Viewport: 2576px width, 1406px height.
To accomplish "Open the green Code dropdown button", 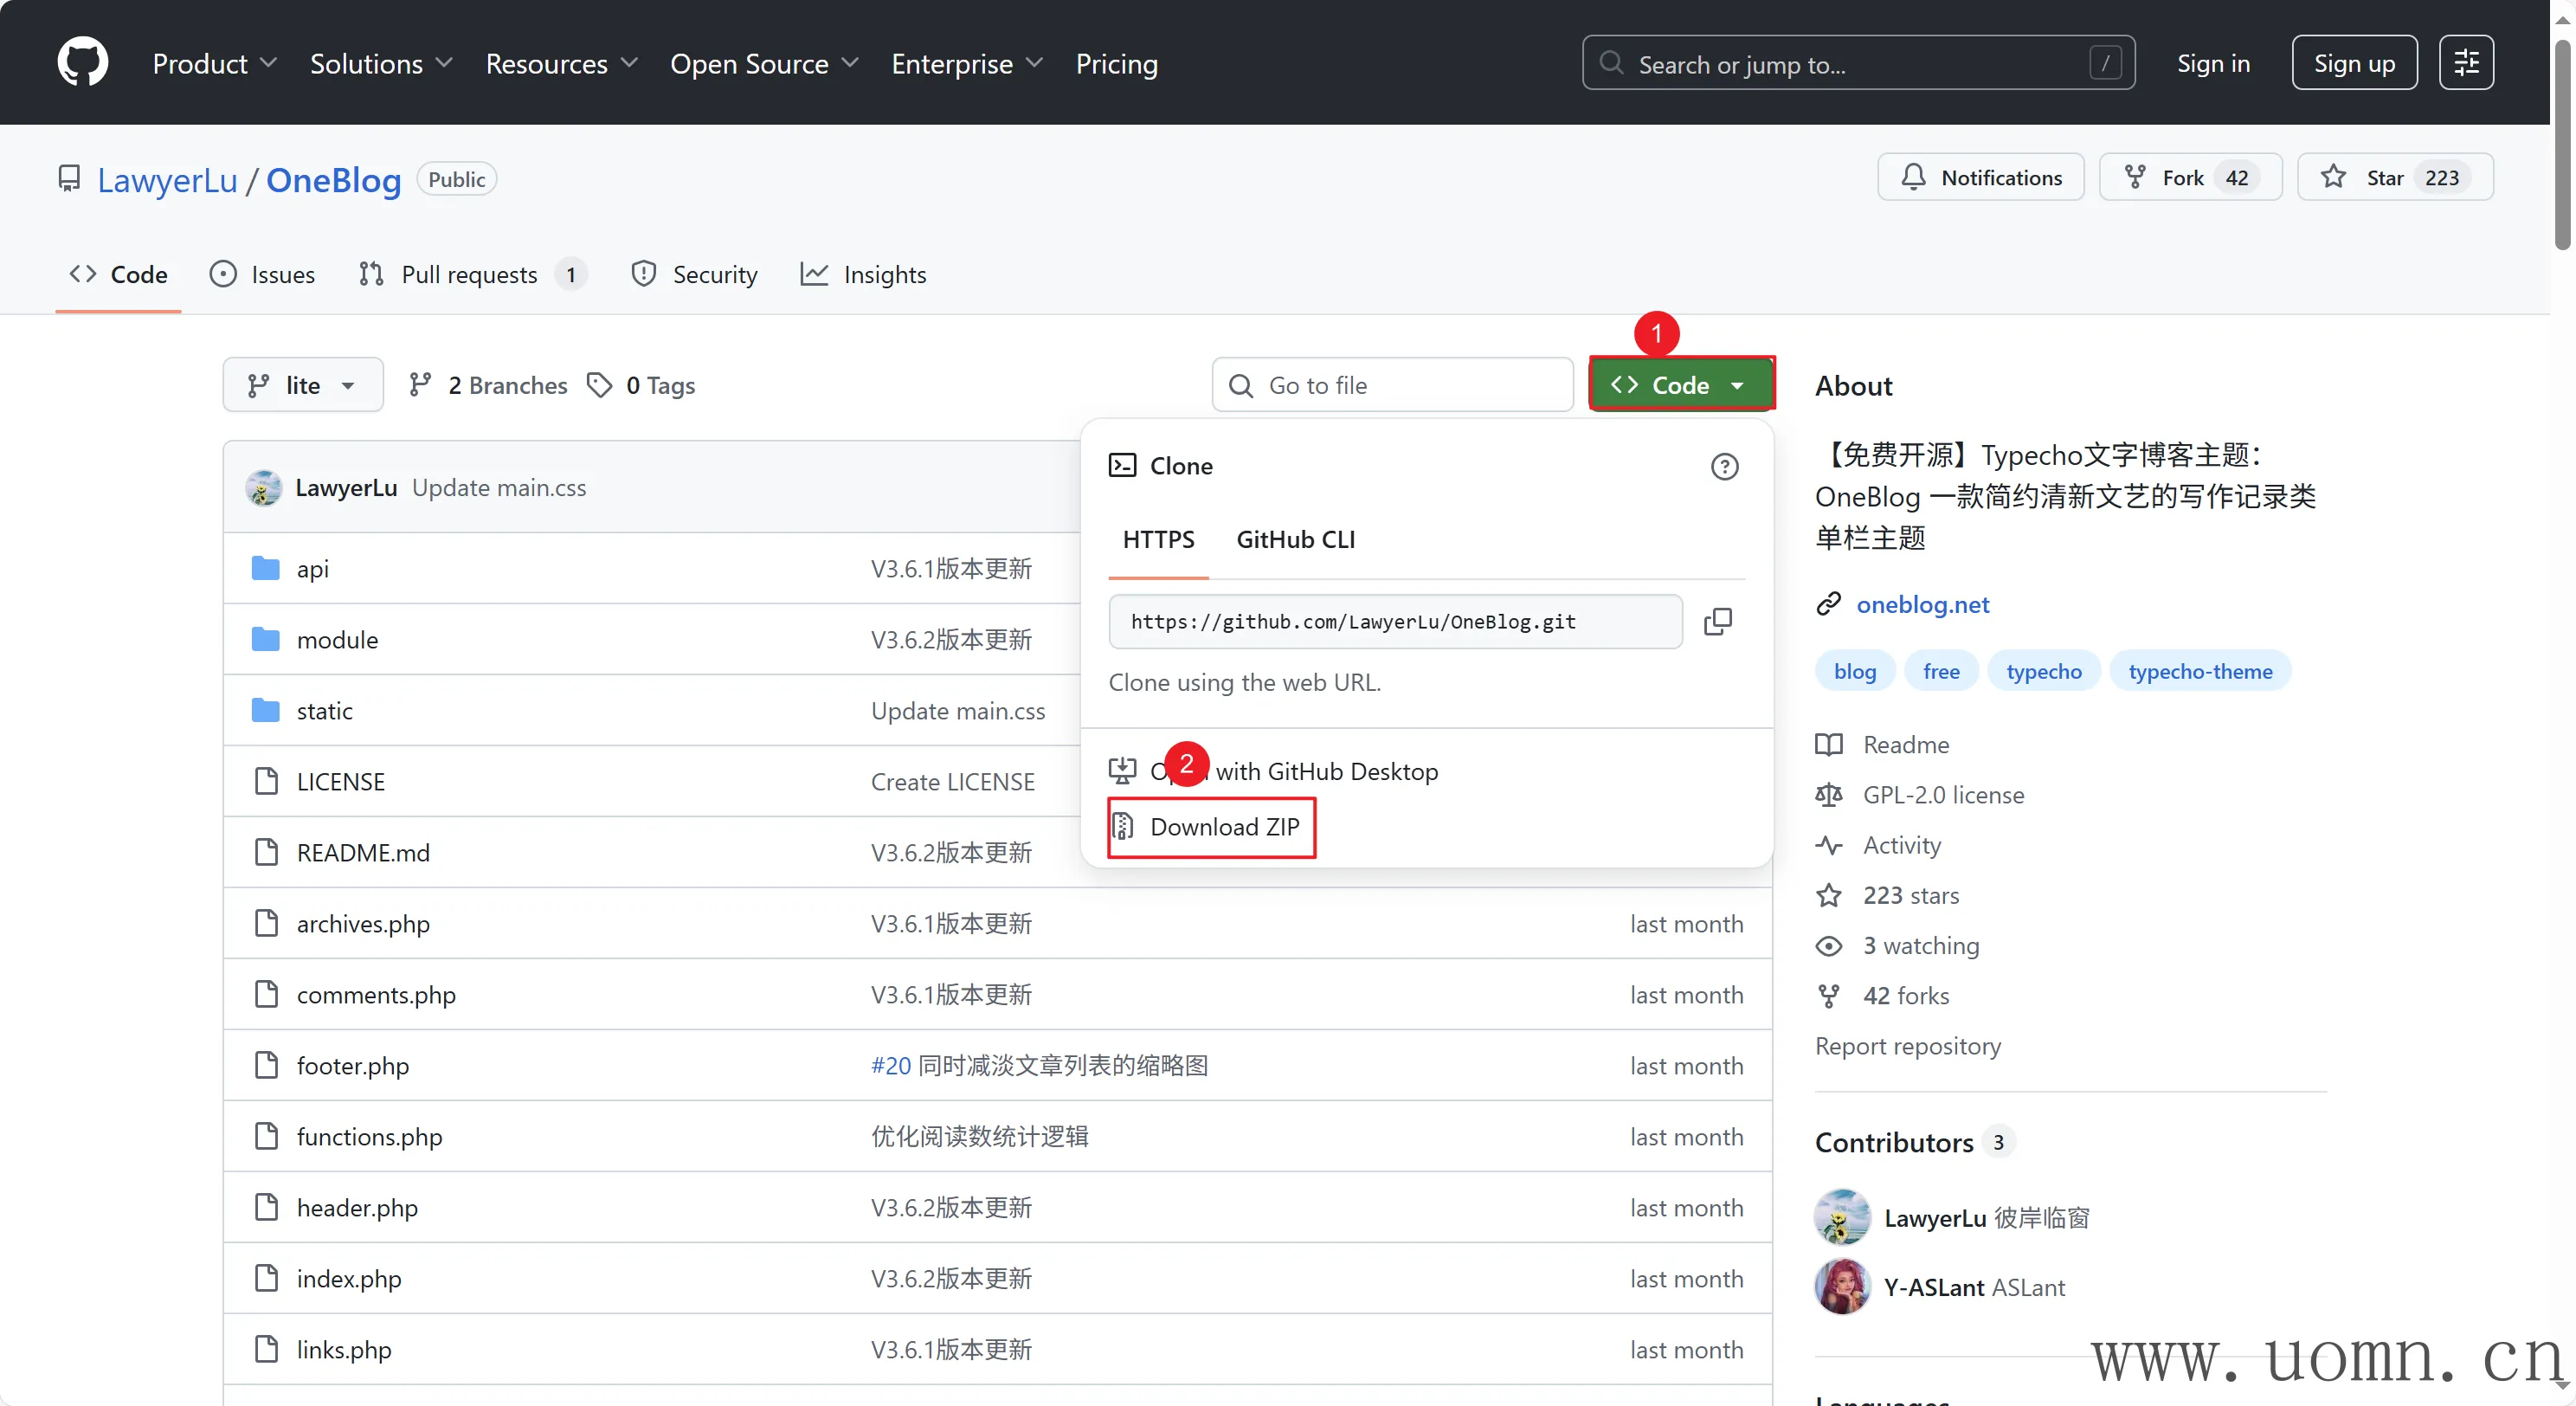I will point(1680,385).
